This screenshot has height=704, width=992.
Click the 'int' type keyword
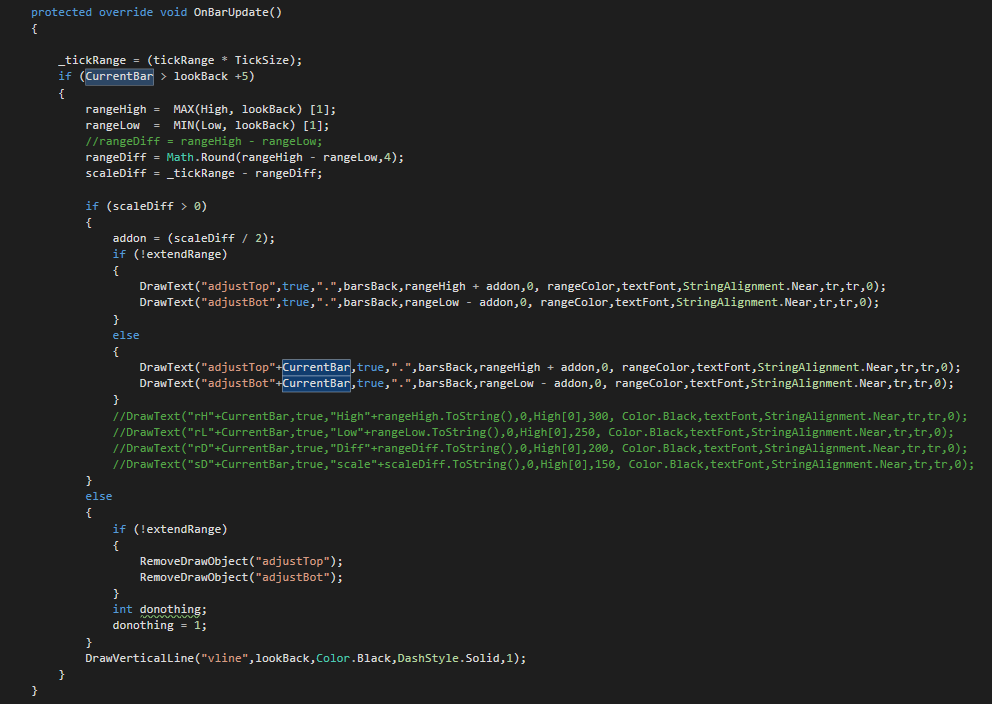123,609
